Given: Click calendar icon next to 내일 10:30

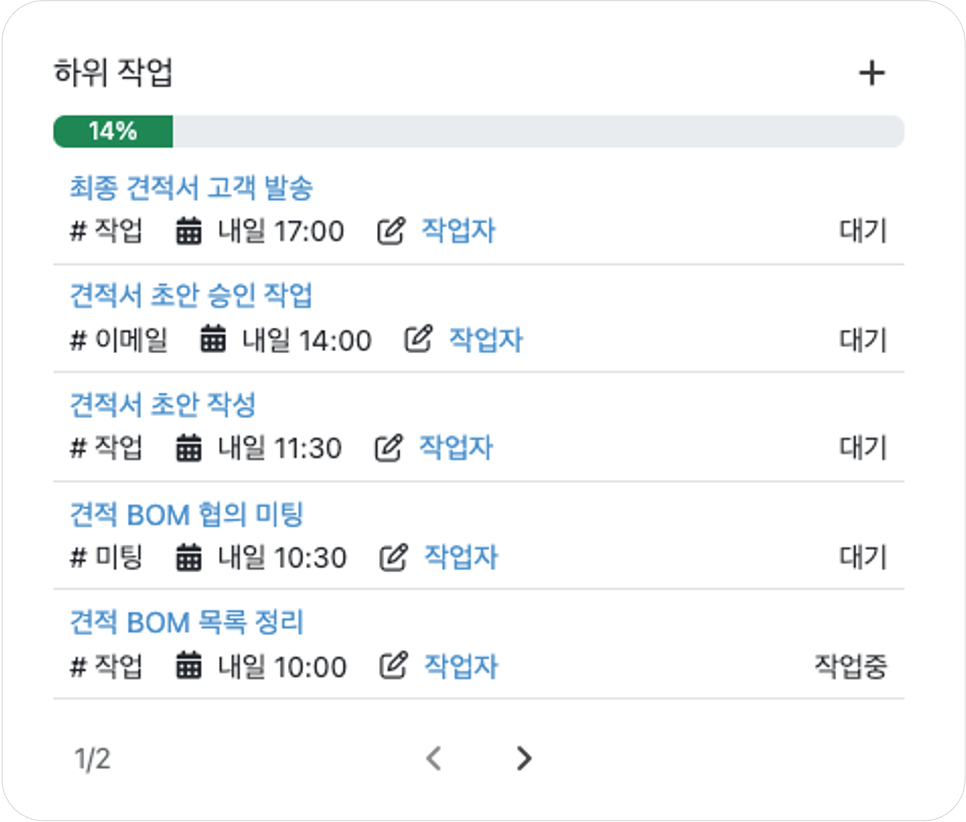Looking at the screenshot, I should 189,557.
